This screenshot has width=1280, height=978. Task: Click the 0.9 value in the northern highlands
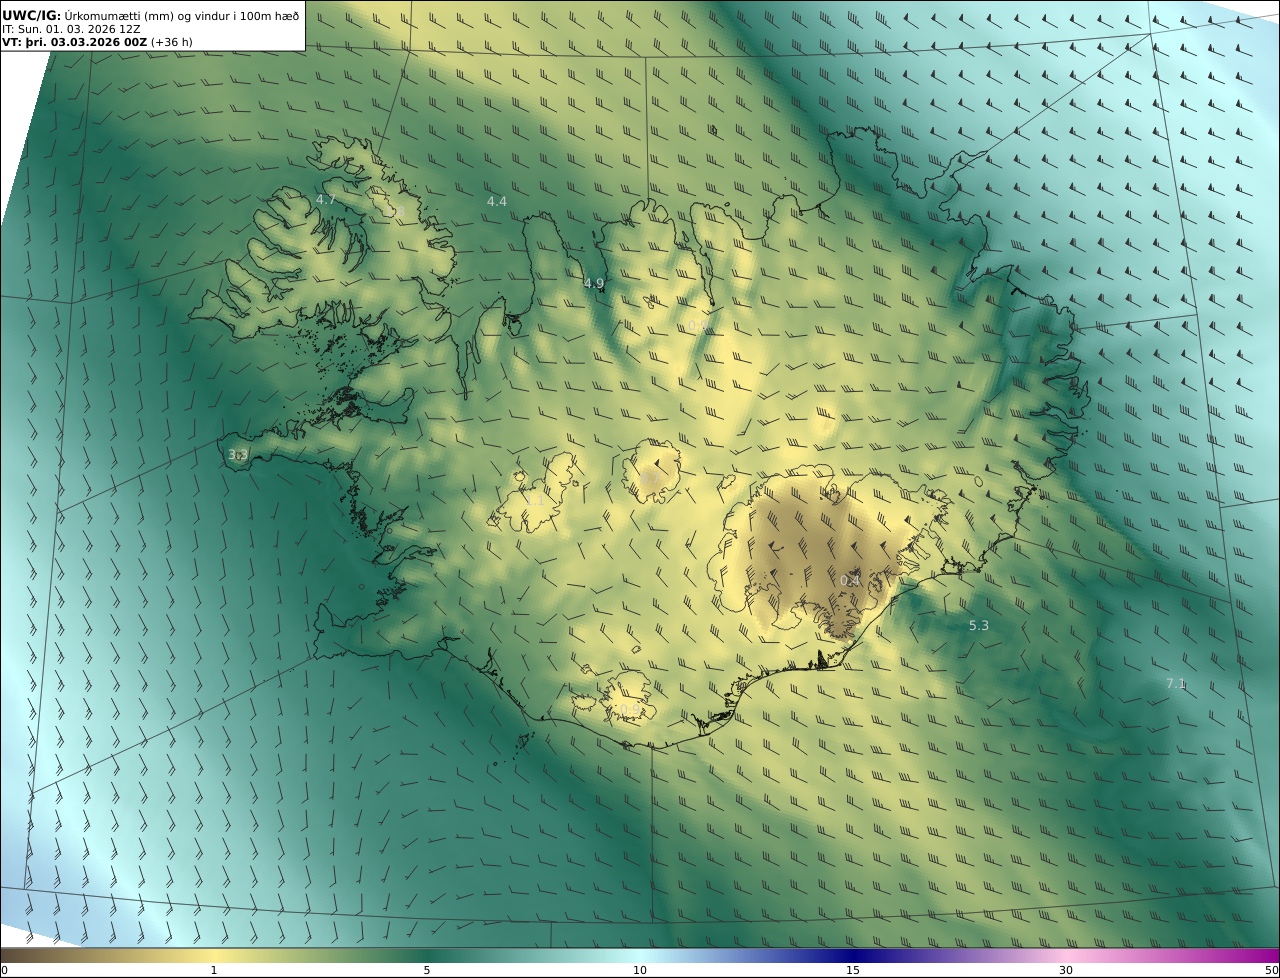coord(697,326)
